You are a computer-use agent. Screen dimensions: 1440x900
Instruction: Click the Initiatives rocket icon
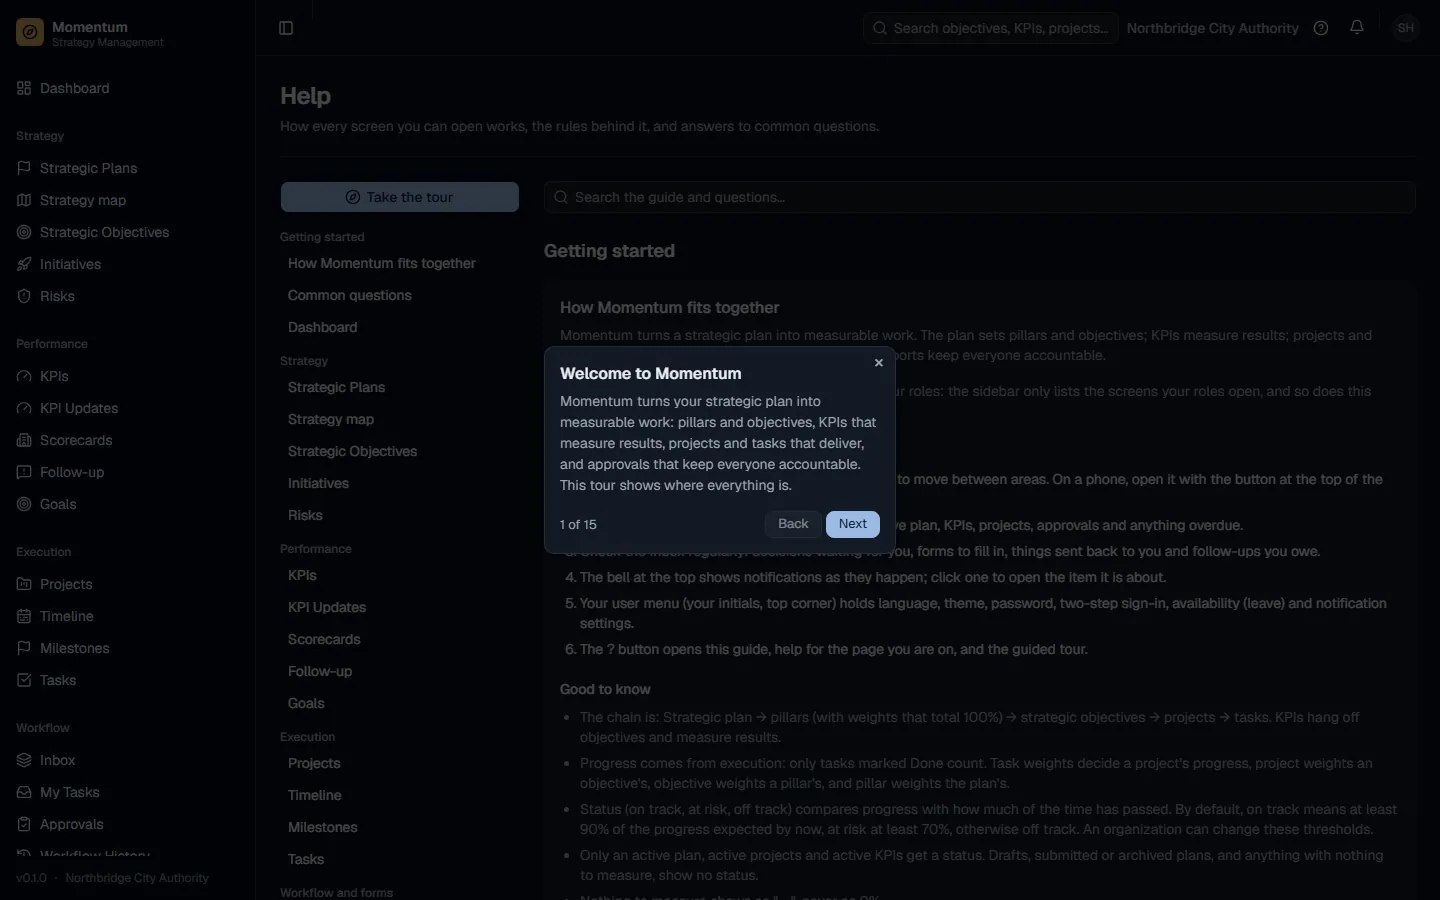(24, 264)
